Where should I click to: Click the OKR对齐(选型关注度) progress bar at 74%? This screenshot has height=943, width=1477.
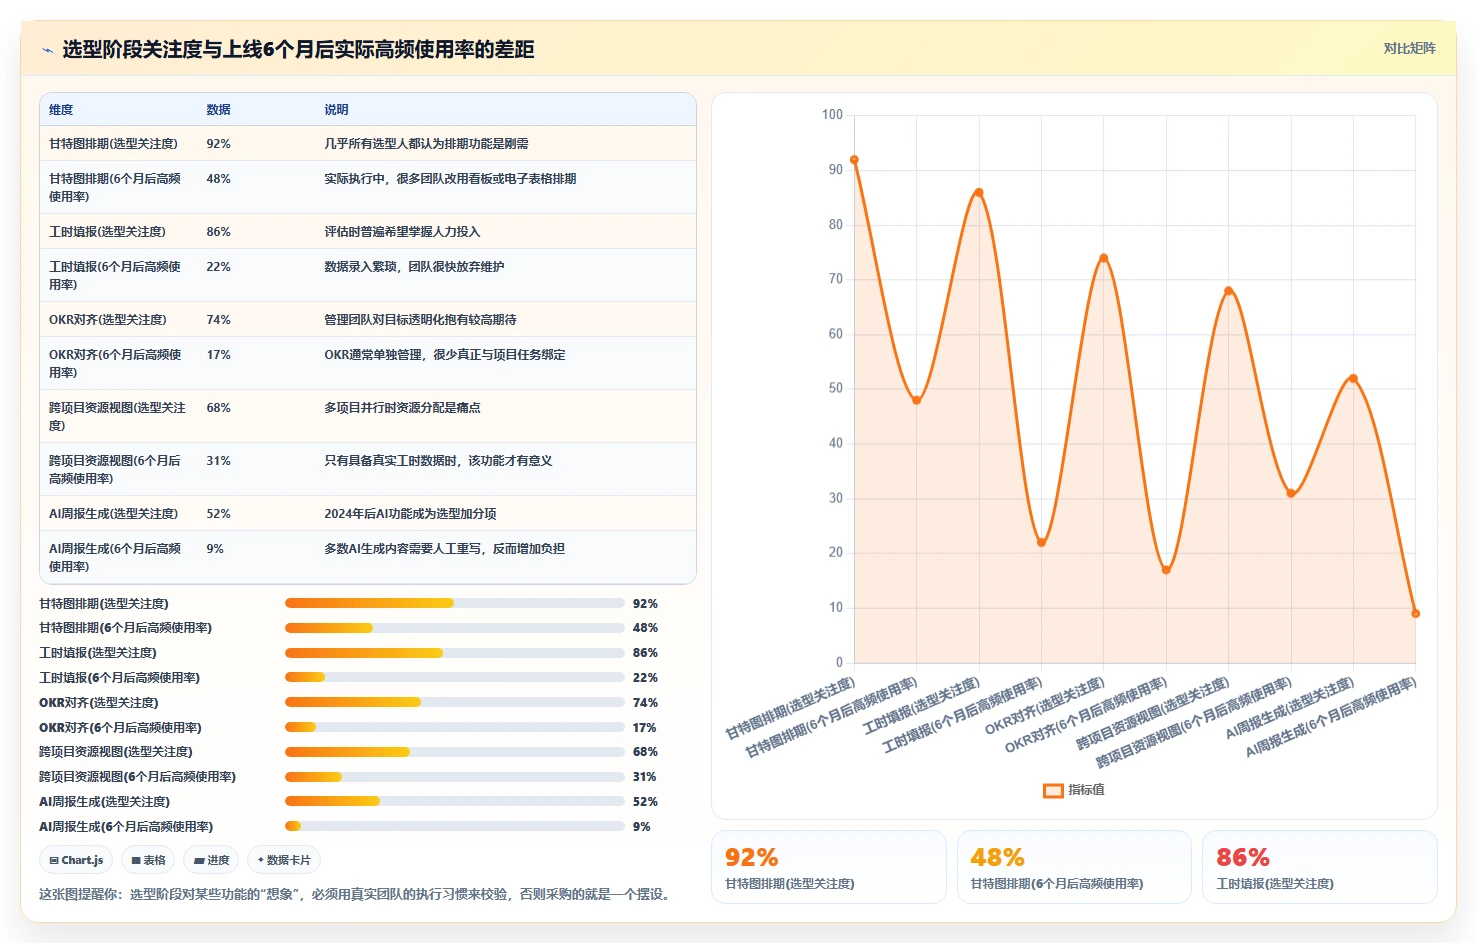[455, 702]
